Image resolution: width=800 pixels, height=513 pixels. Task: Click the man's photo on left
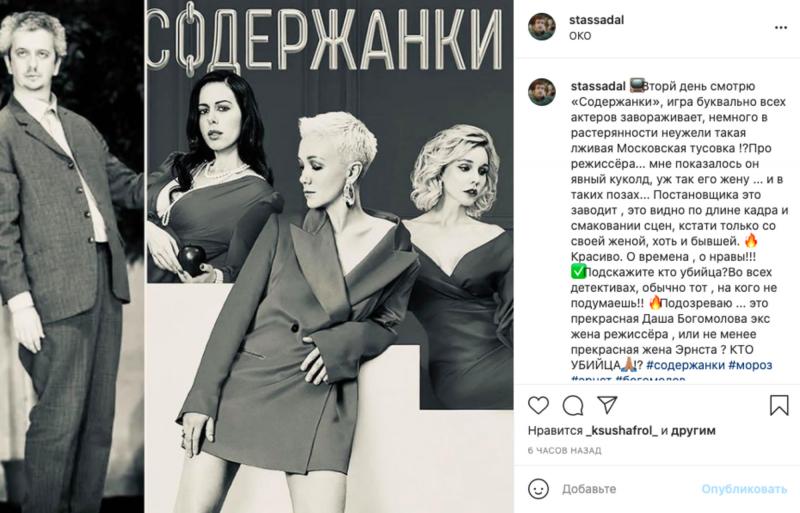pos(72,256)
